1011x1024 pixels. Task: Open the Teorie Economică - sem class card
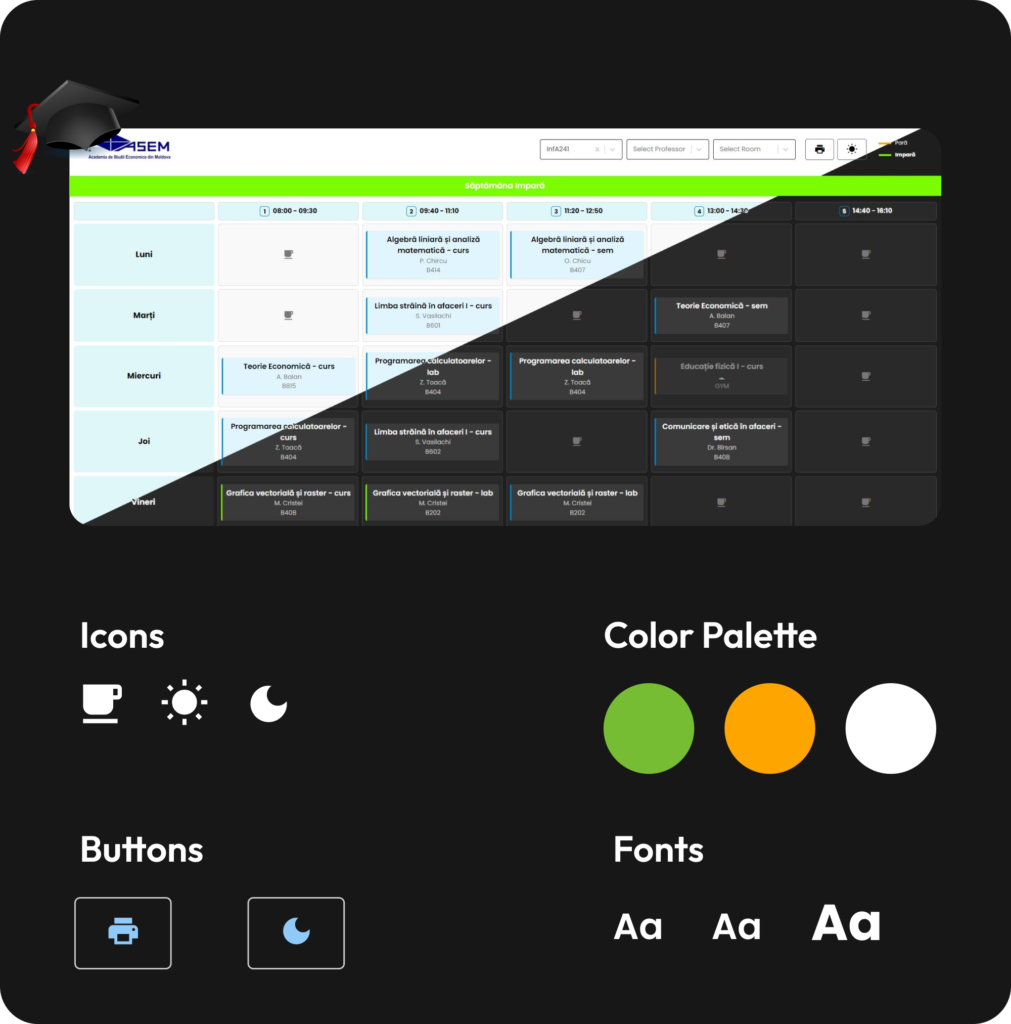pyautogui.click(x=721, y=315)
